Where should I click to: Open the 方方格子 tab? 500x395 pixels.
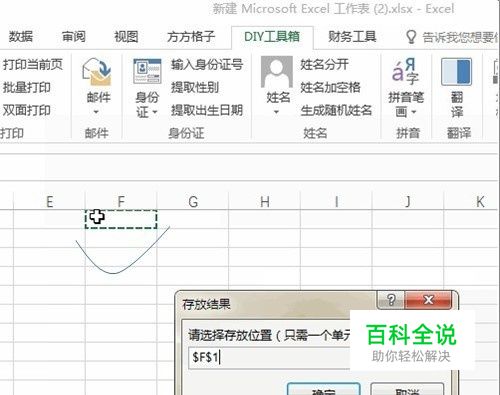click(191, 37)
